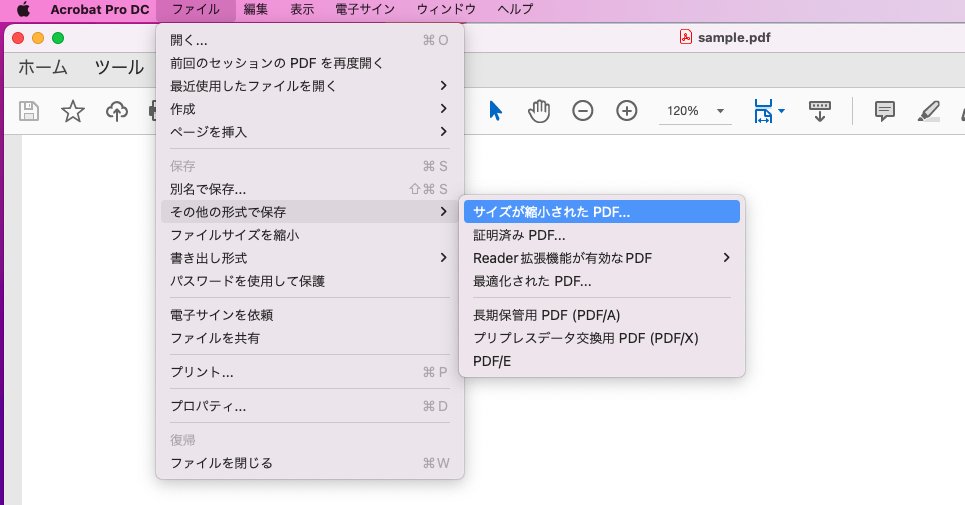Click the star bookmark icon
965x505 pixels.
(73, 111)
